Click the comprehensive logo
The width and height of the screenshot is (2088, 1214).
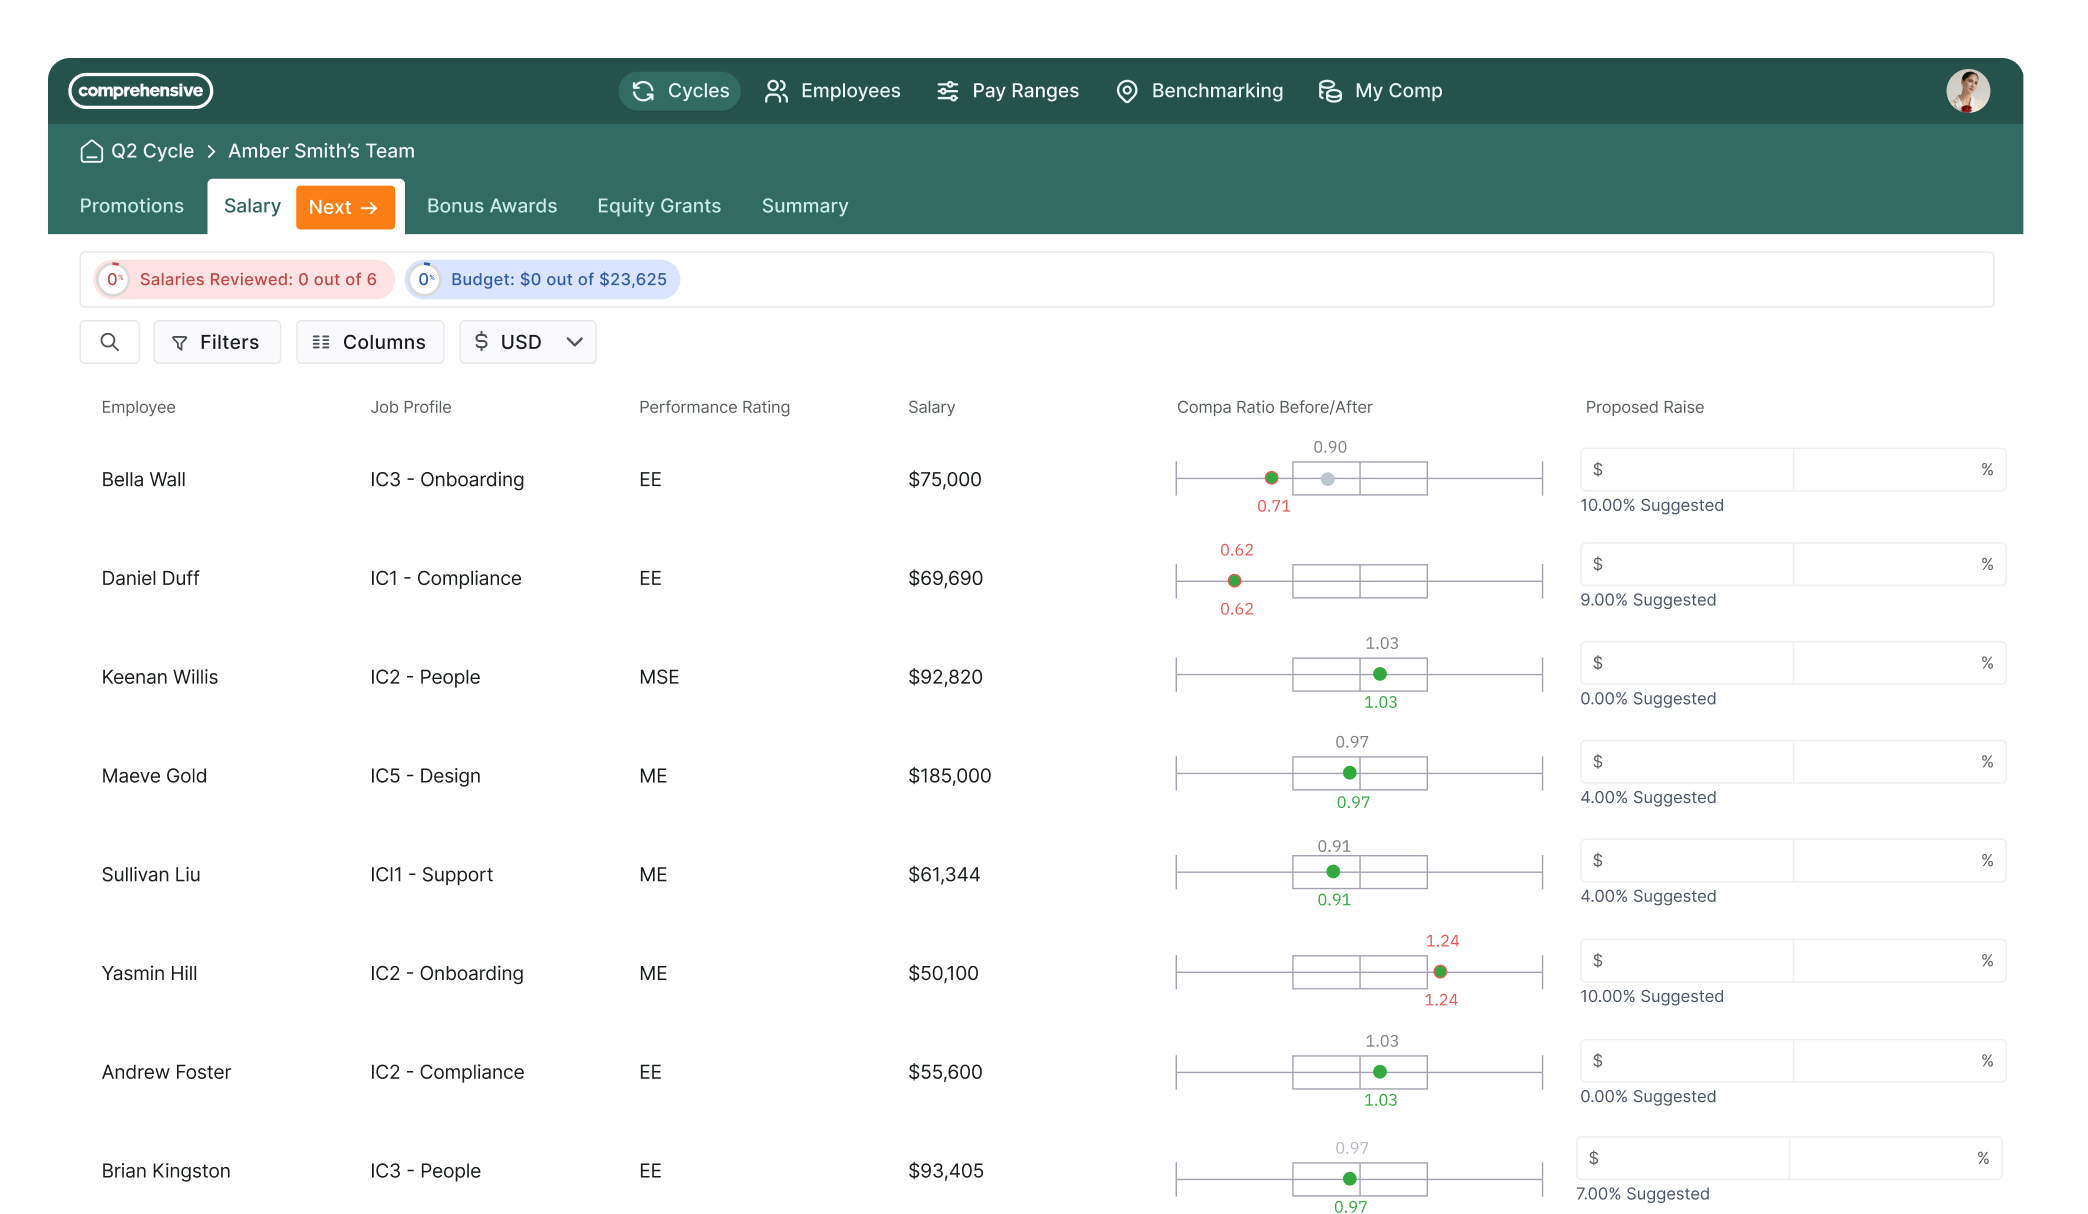141,91
